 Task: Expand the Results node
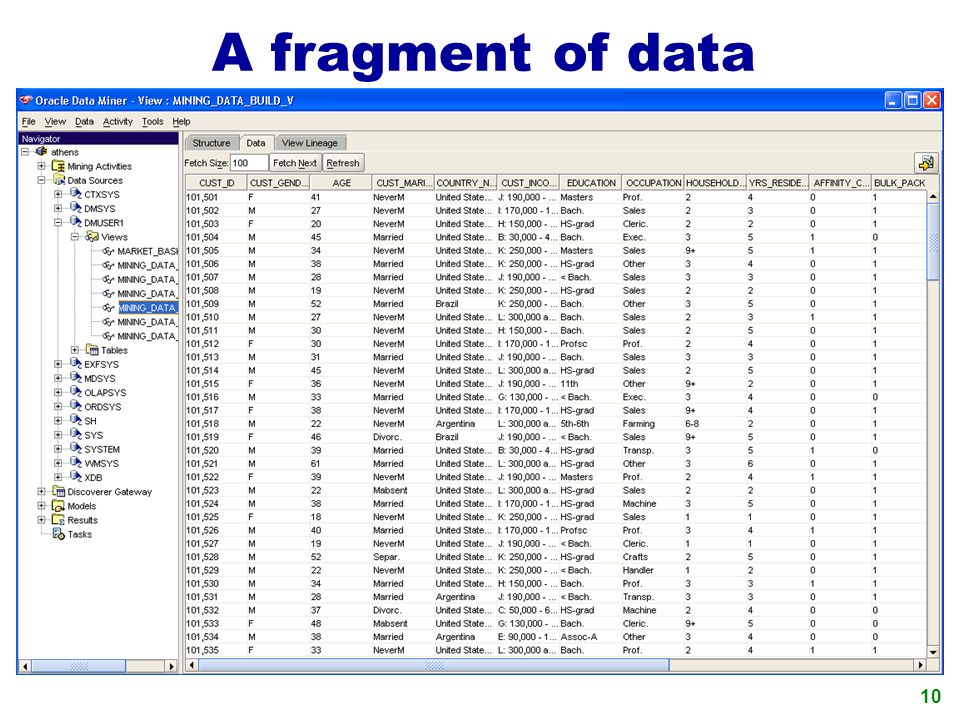tap(41, 520)
